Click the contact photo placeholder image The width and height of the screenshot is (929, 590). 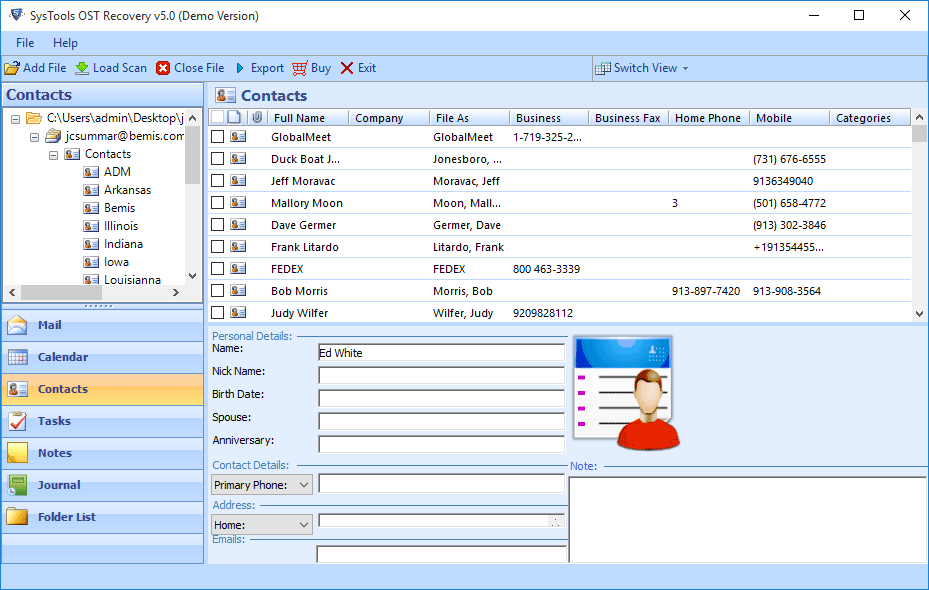(x=626, y=393)
